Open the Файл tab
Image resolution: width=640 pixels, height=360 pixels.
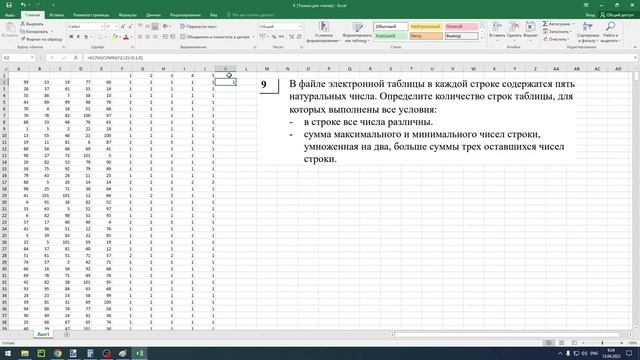click(x=10, y=15)
